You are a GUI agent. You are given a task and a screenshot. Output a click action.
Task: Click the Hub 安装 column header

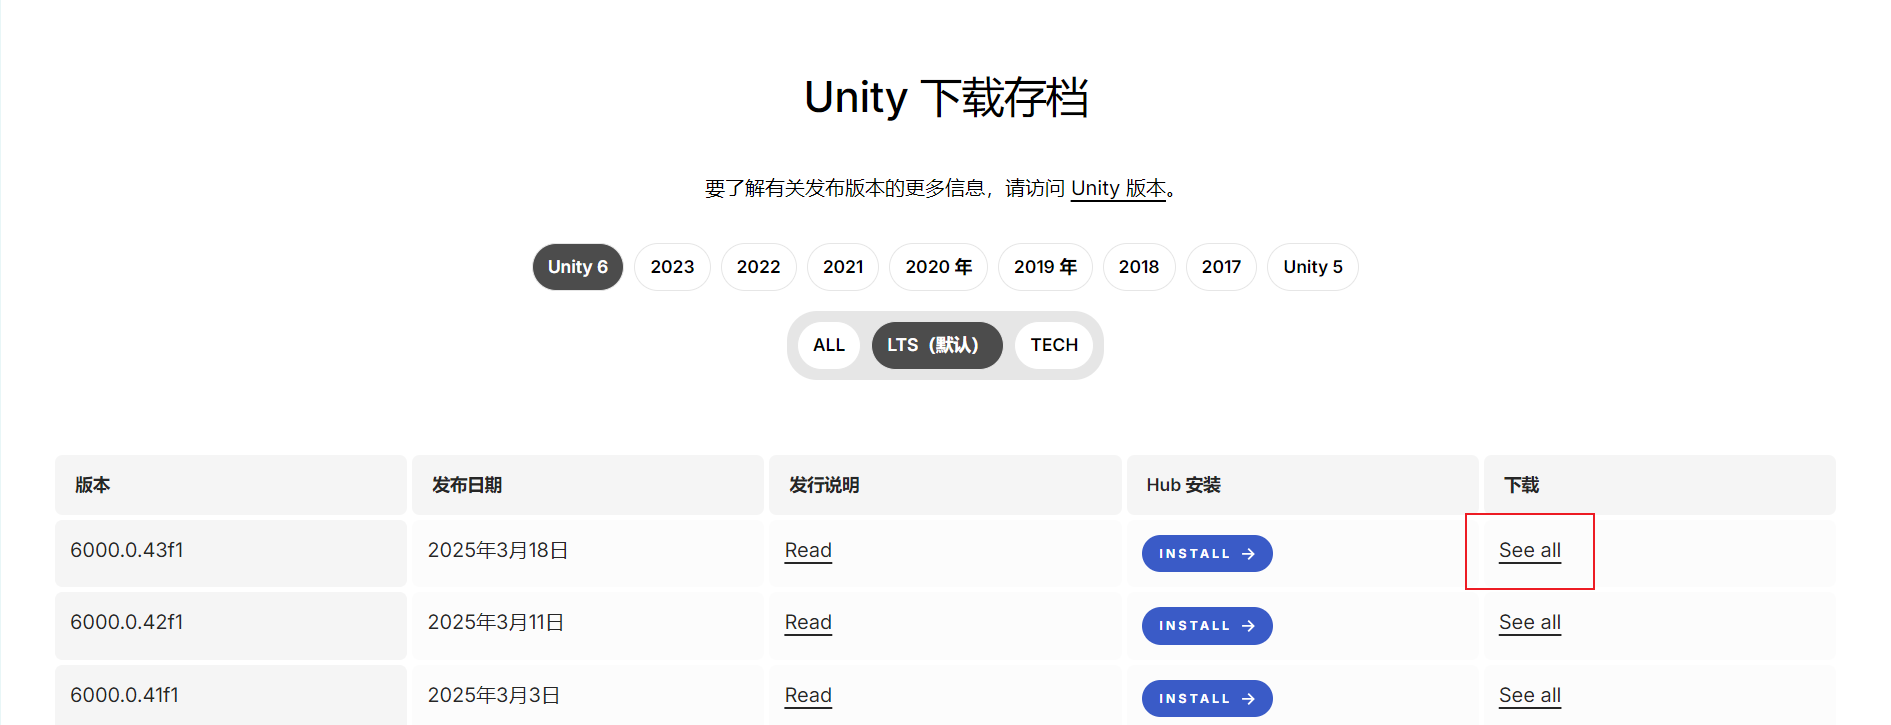point(1303,485)
